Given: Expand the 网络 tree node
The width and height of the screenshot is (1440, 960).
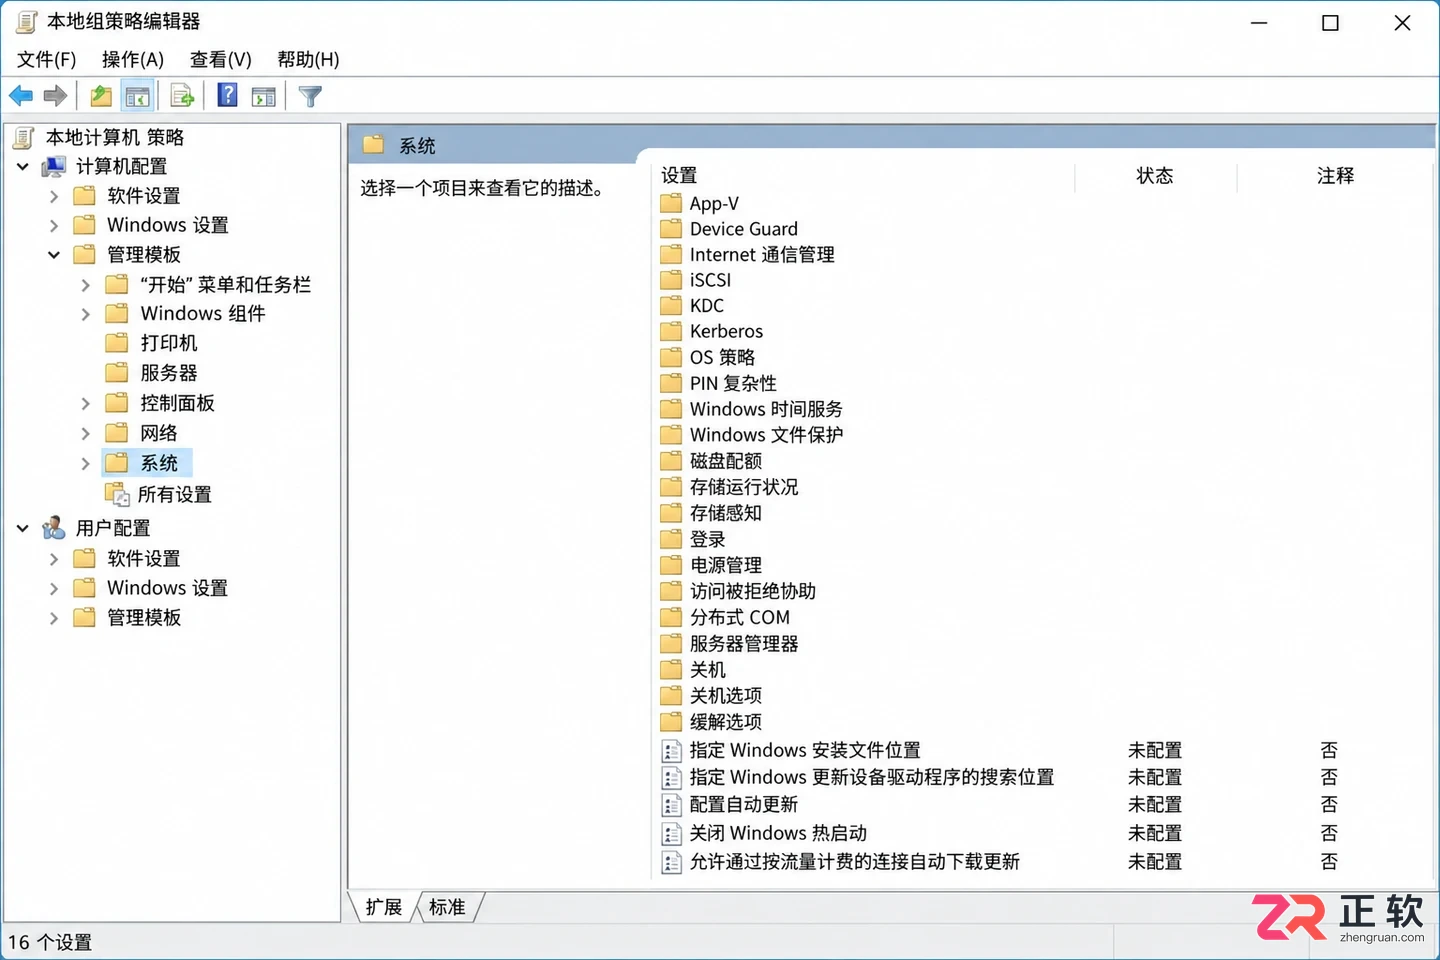Looking at the screenshot, I should pos(86,433).
